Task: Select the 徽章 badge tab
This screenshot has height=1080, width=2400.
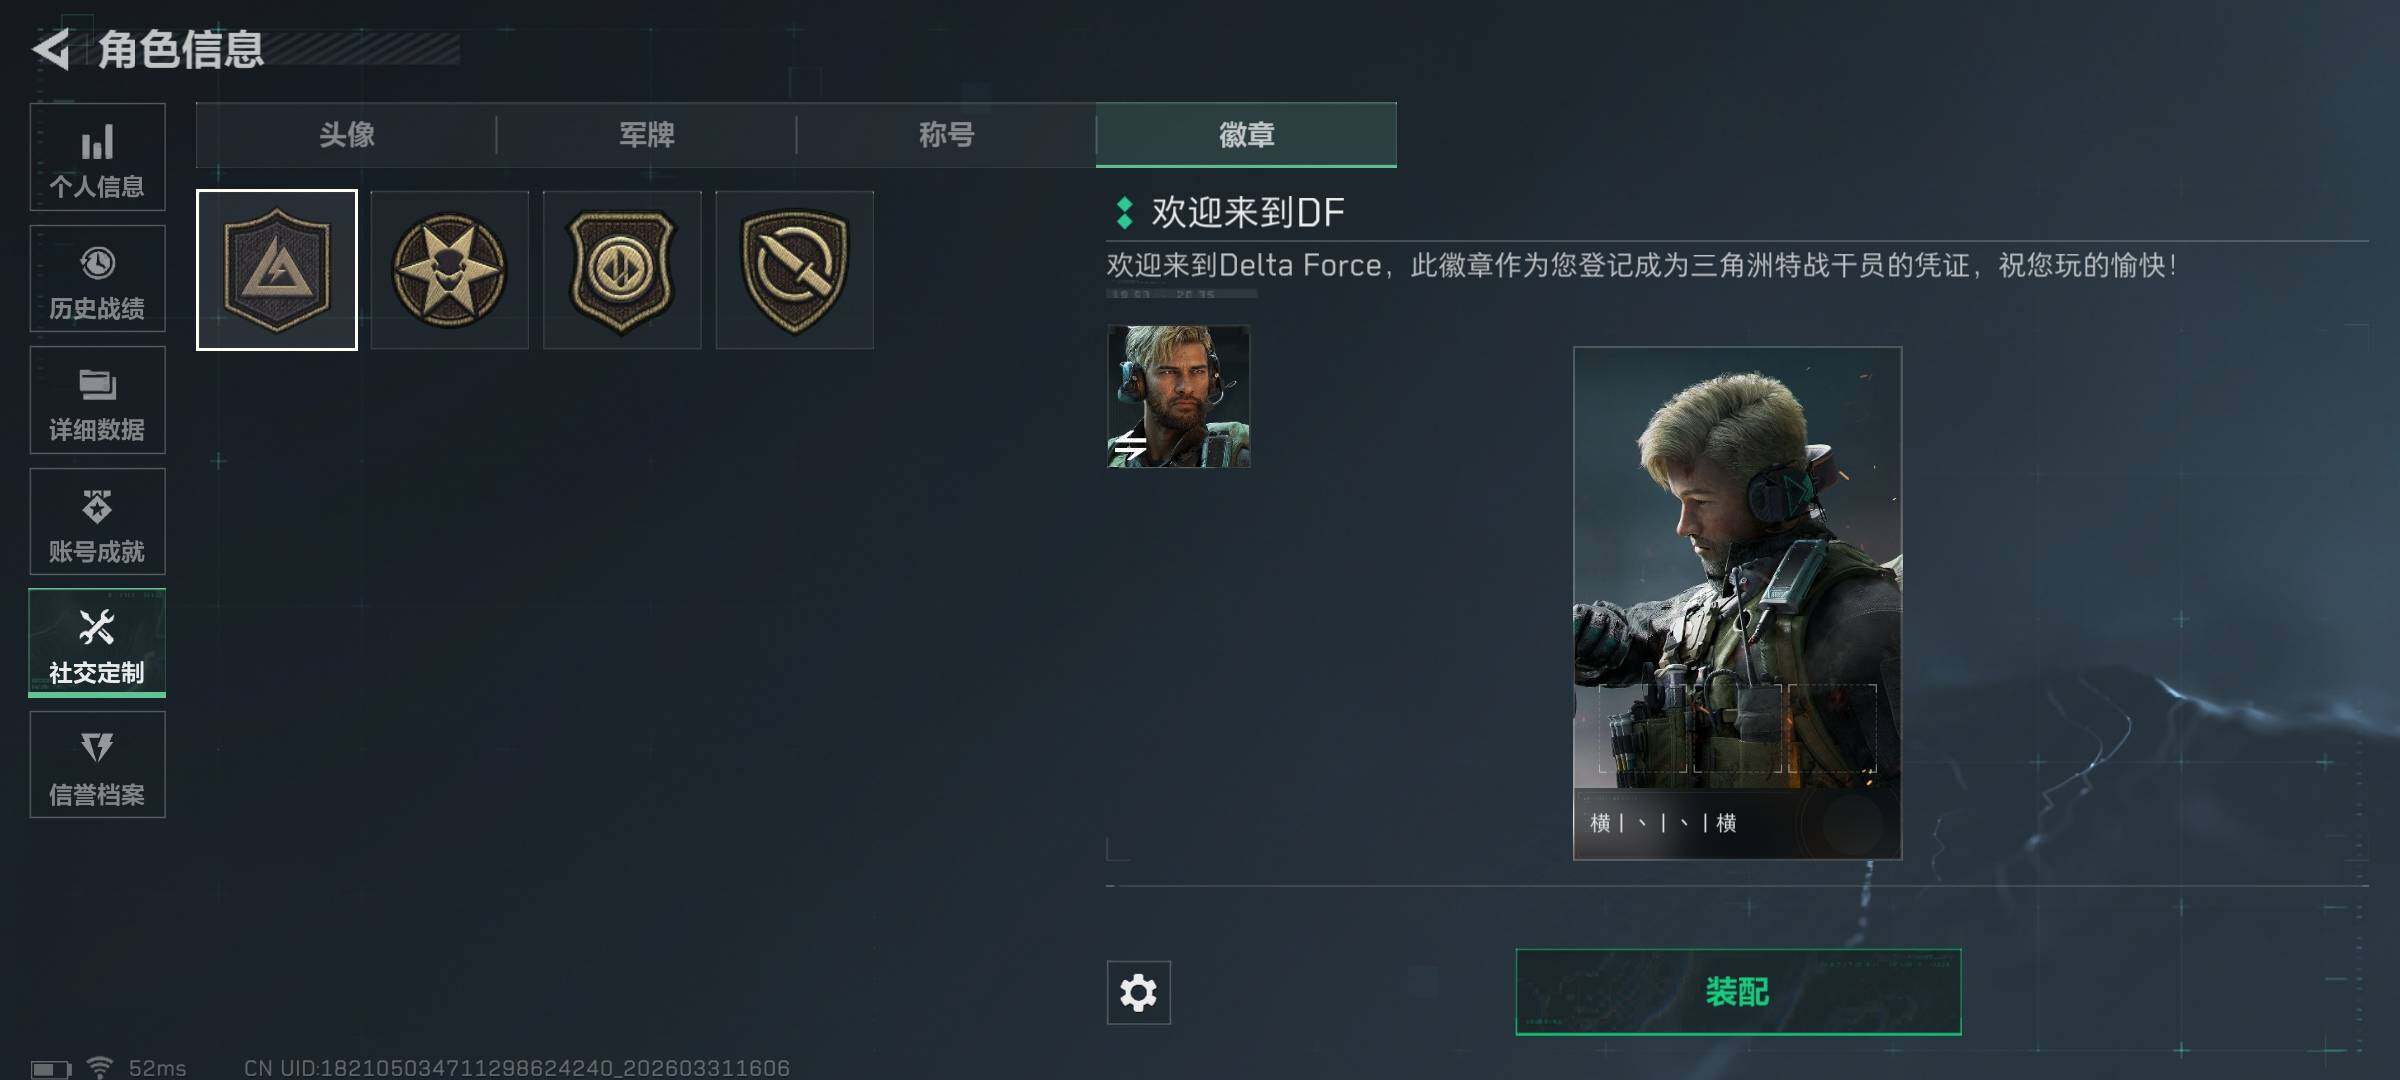Action: 1246,135
